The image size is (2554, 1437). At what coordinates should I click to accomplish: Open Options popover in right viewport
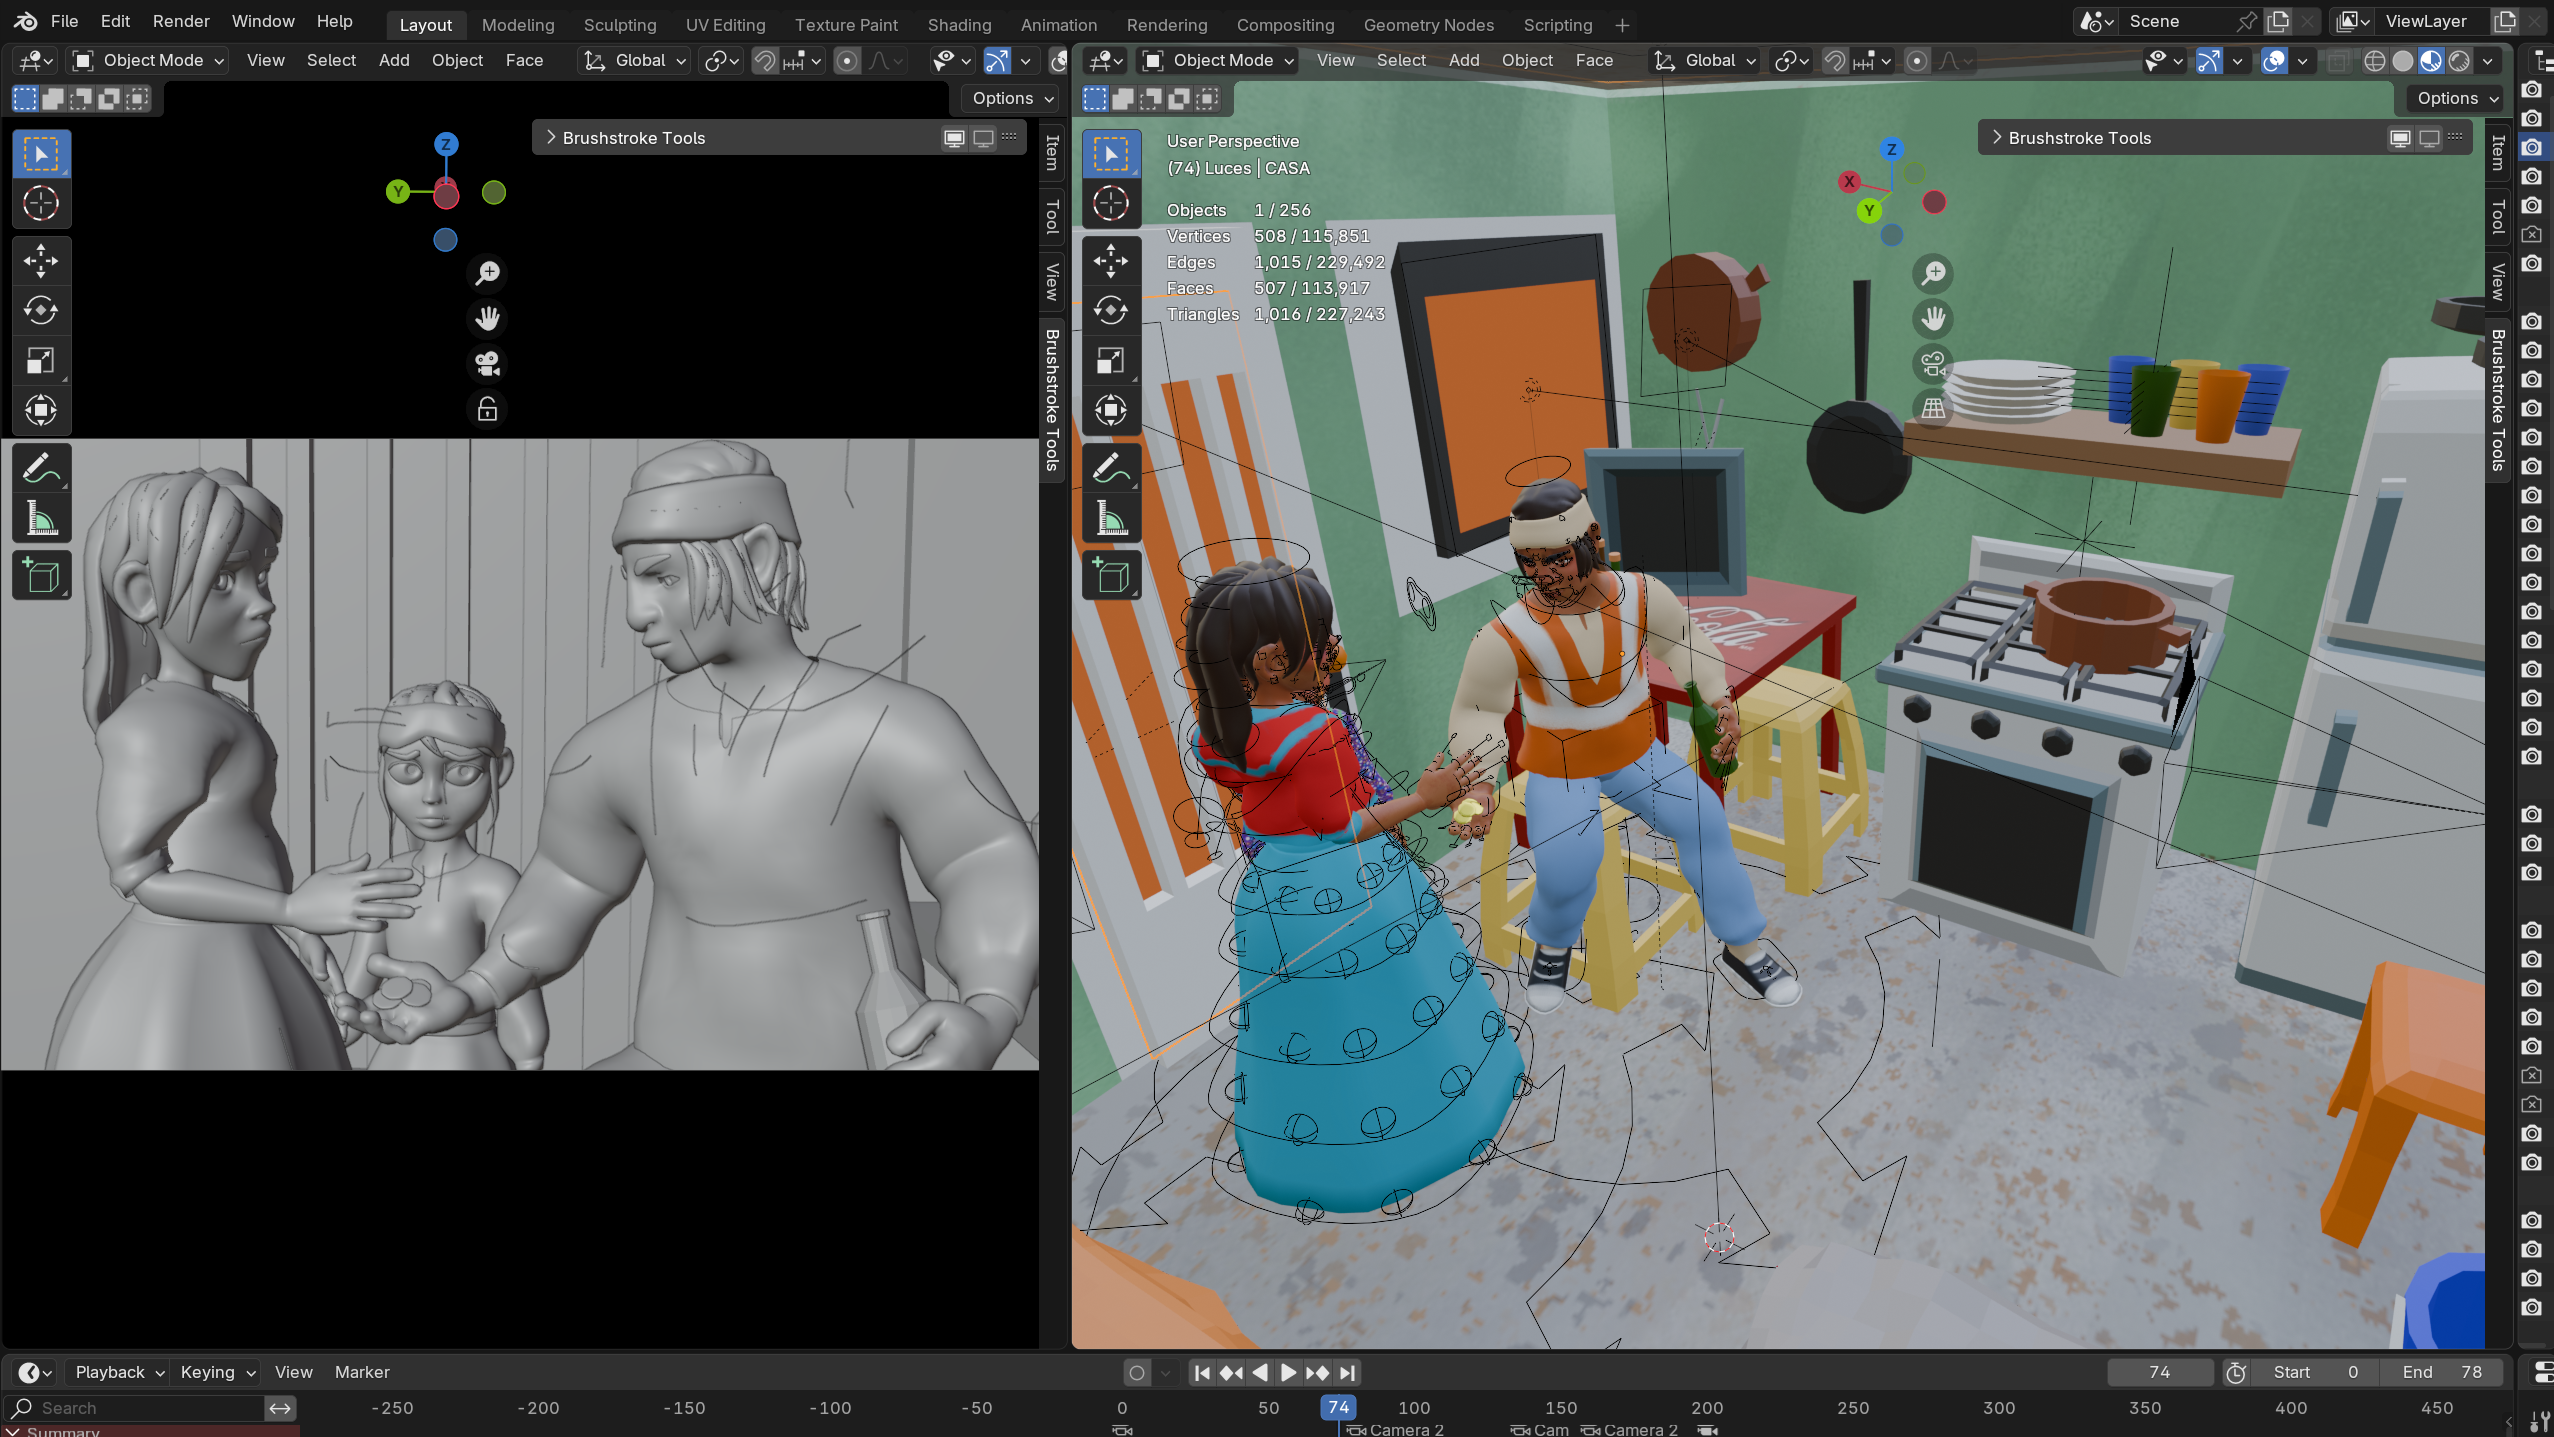2456,98
